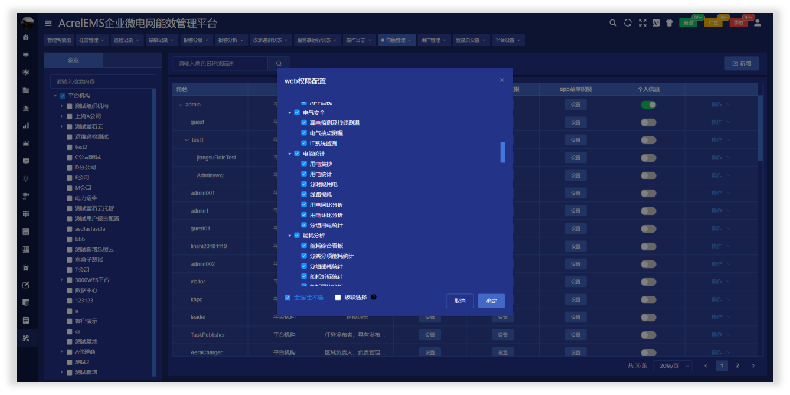Viewport: 790px width, 395px height.
Task: Select the 企业 tab in left panel
Action: (x=74, y=60)
